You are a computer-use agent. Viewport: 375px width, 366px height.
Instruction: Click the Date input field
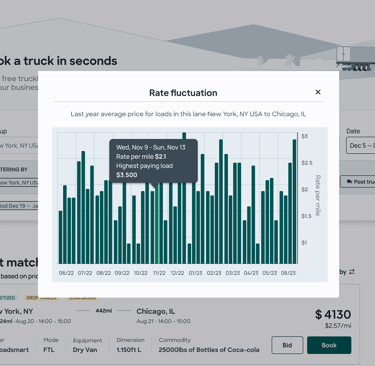[x=361, y=146]
